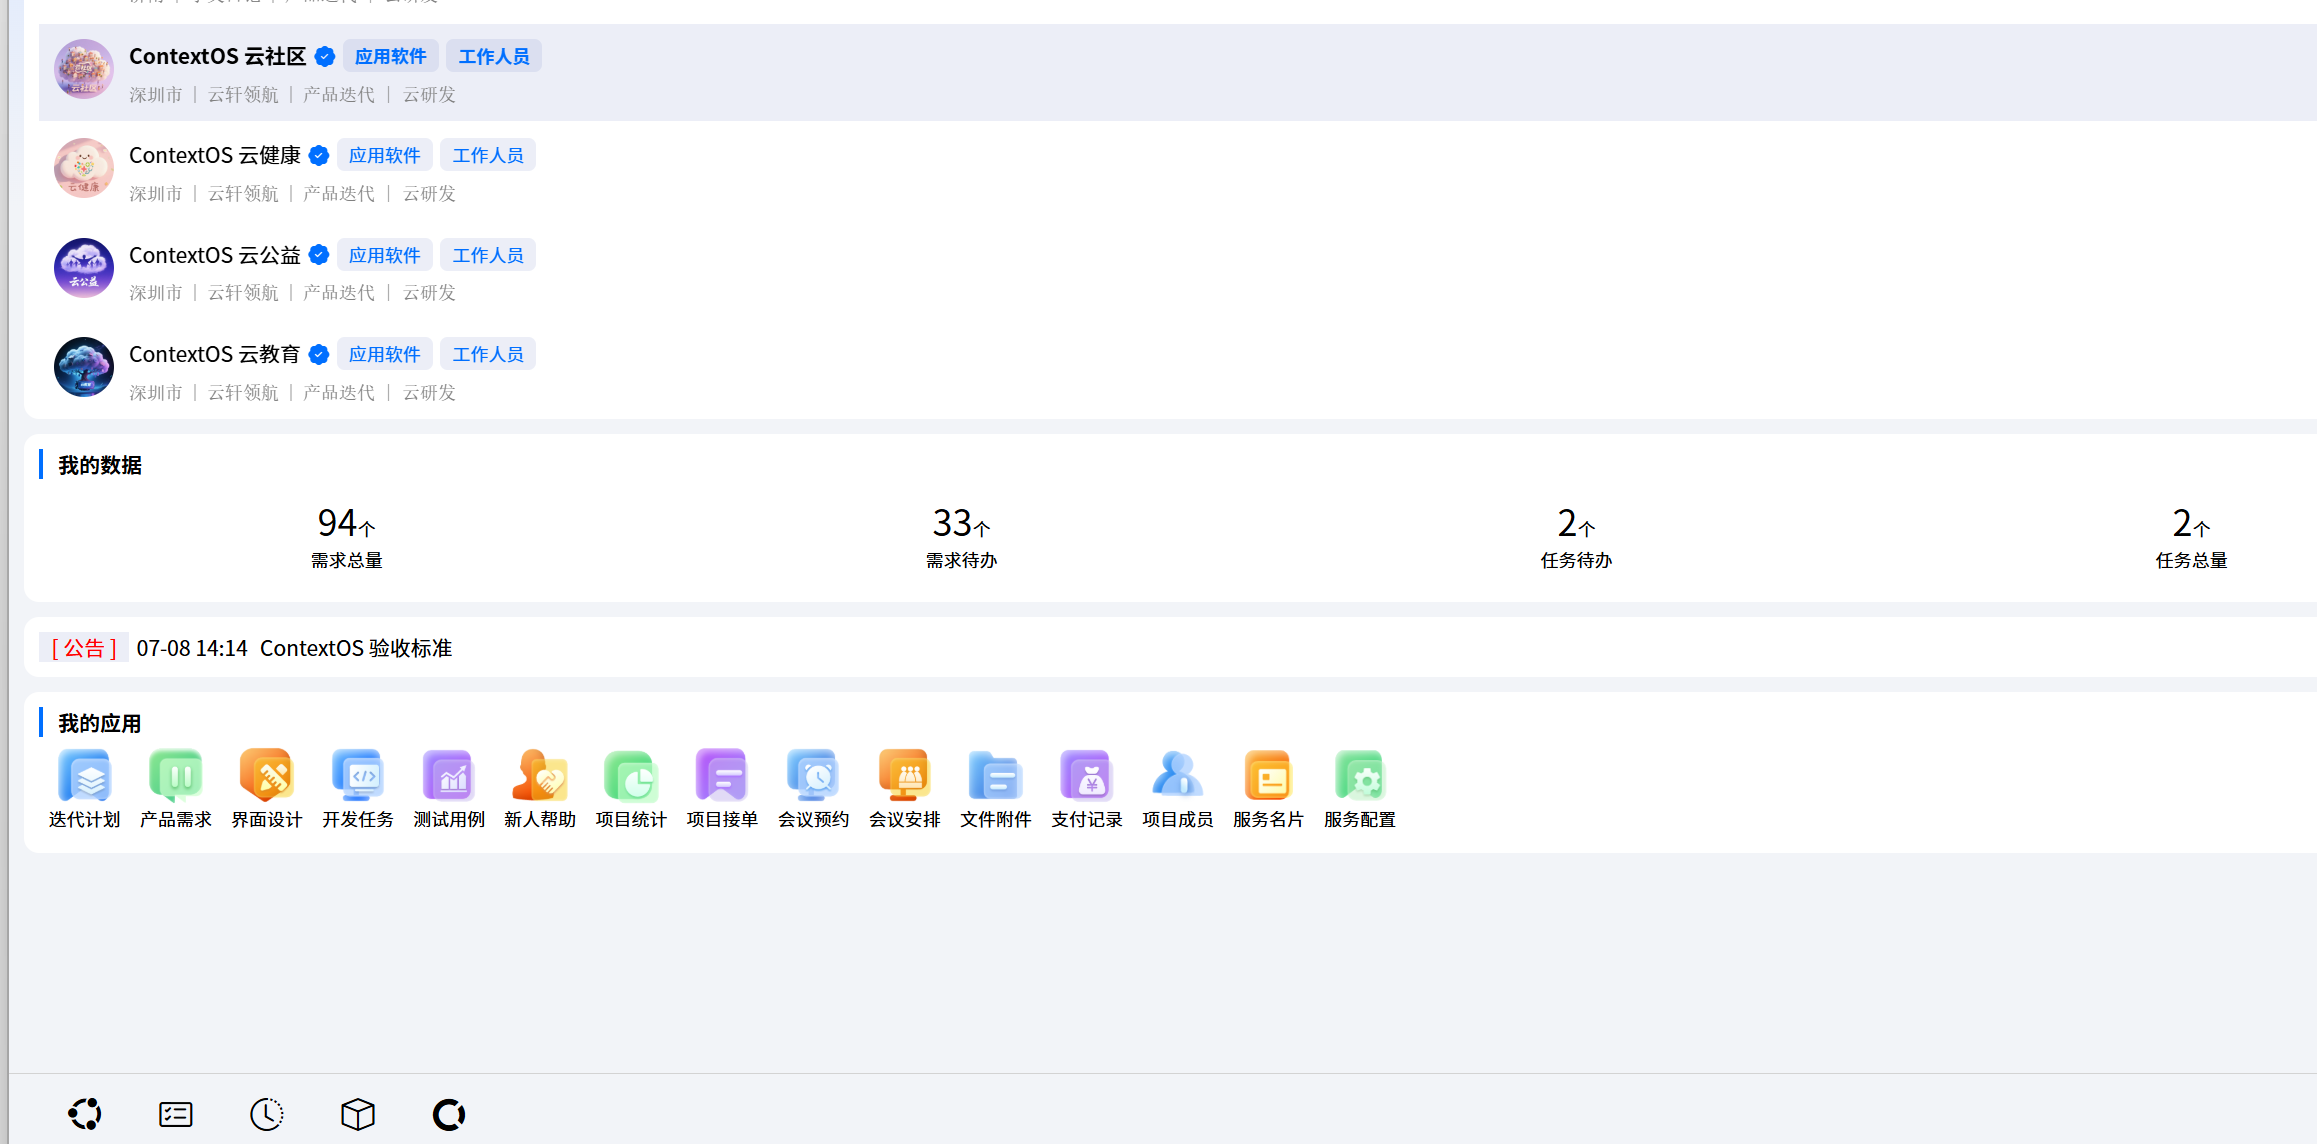2317x1144 pixels.
Task: Click the ContextOS 云公益 avatar thumbnail
Action: [84, 268]
